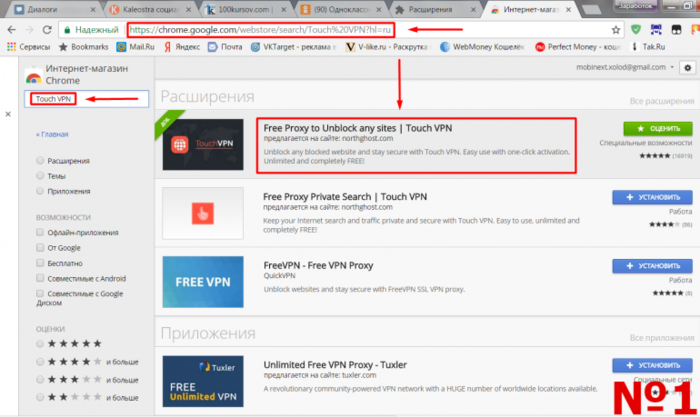Open the WebMoney Кошелек bookmark
The width and height of the screenshot is (700, 417).
(482, 46)
